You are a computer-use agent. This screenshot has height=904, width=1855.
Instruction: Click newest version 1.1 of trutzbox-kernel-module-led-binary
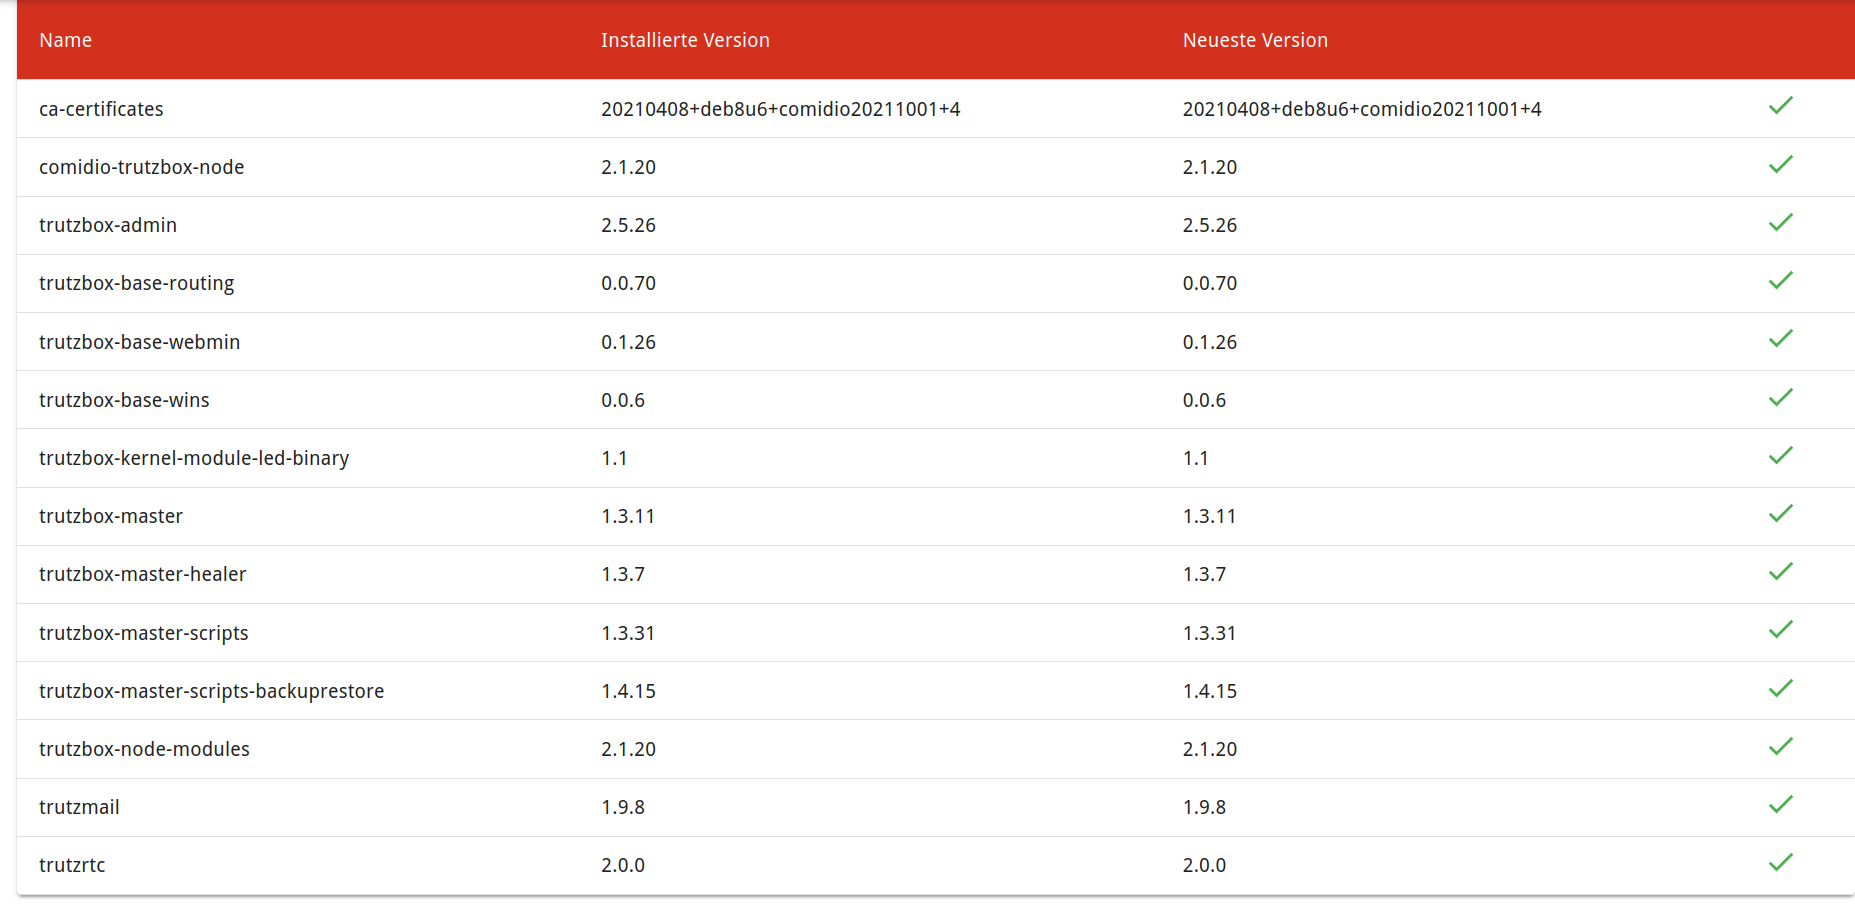pyautogui.click(x=1196, y=458)
